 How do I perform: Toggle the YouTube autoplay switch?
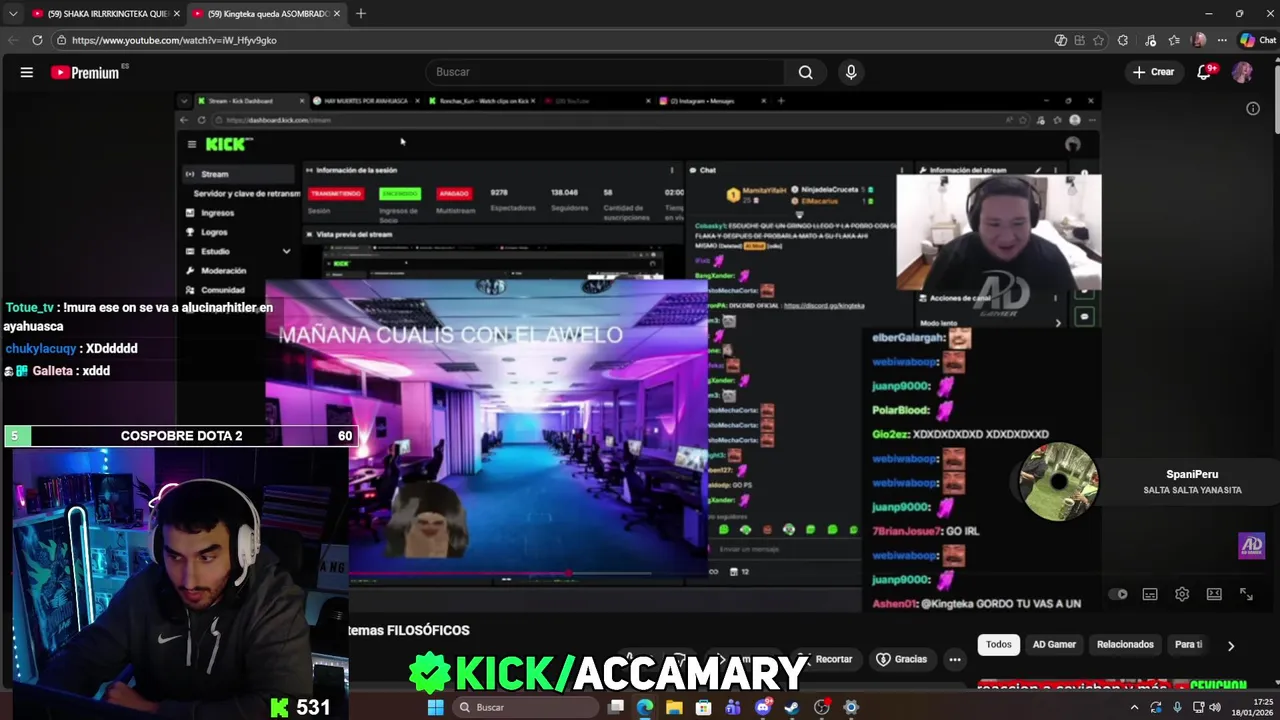click(x=1119, y=594)
